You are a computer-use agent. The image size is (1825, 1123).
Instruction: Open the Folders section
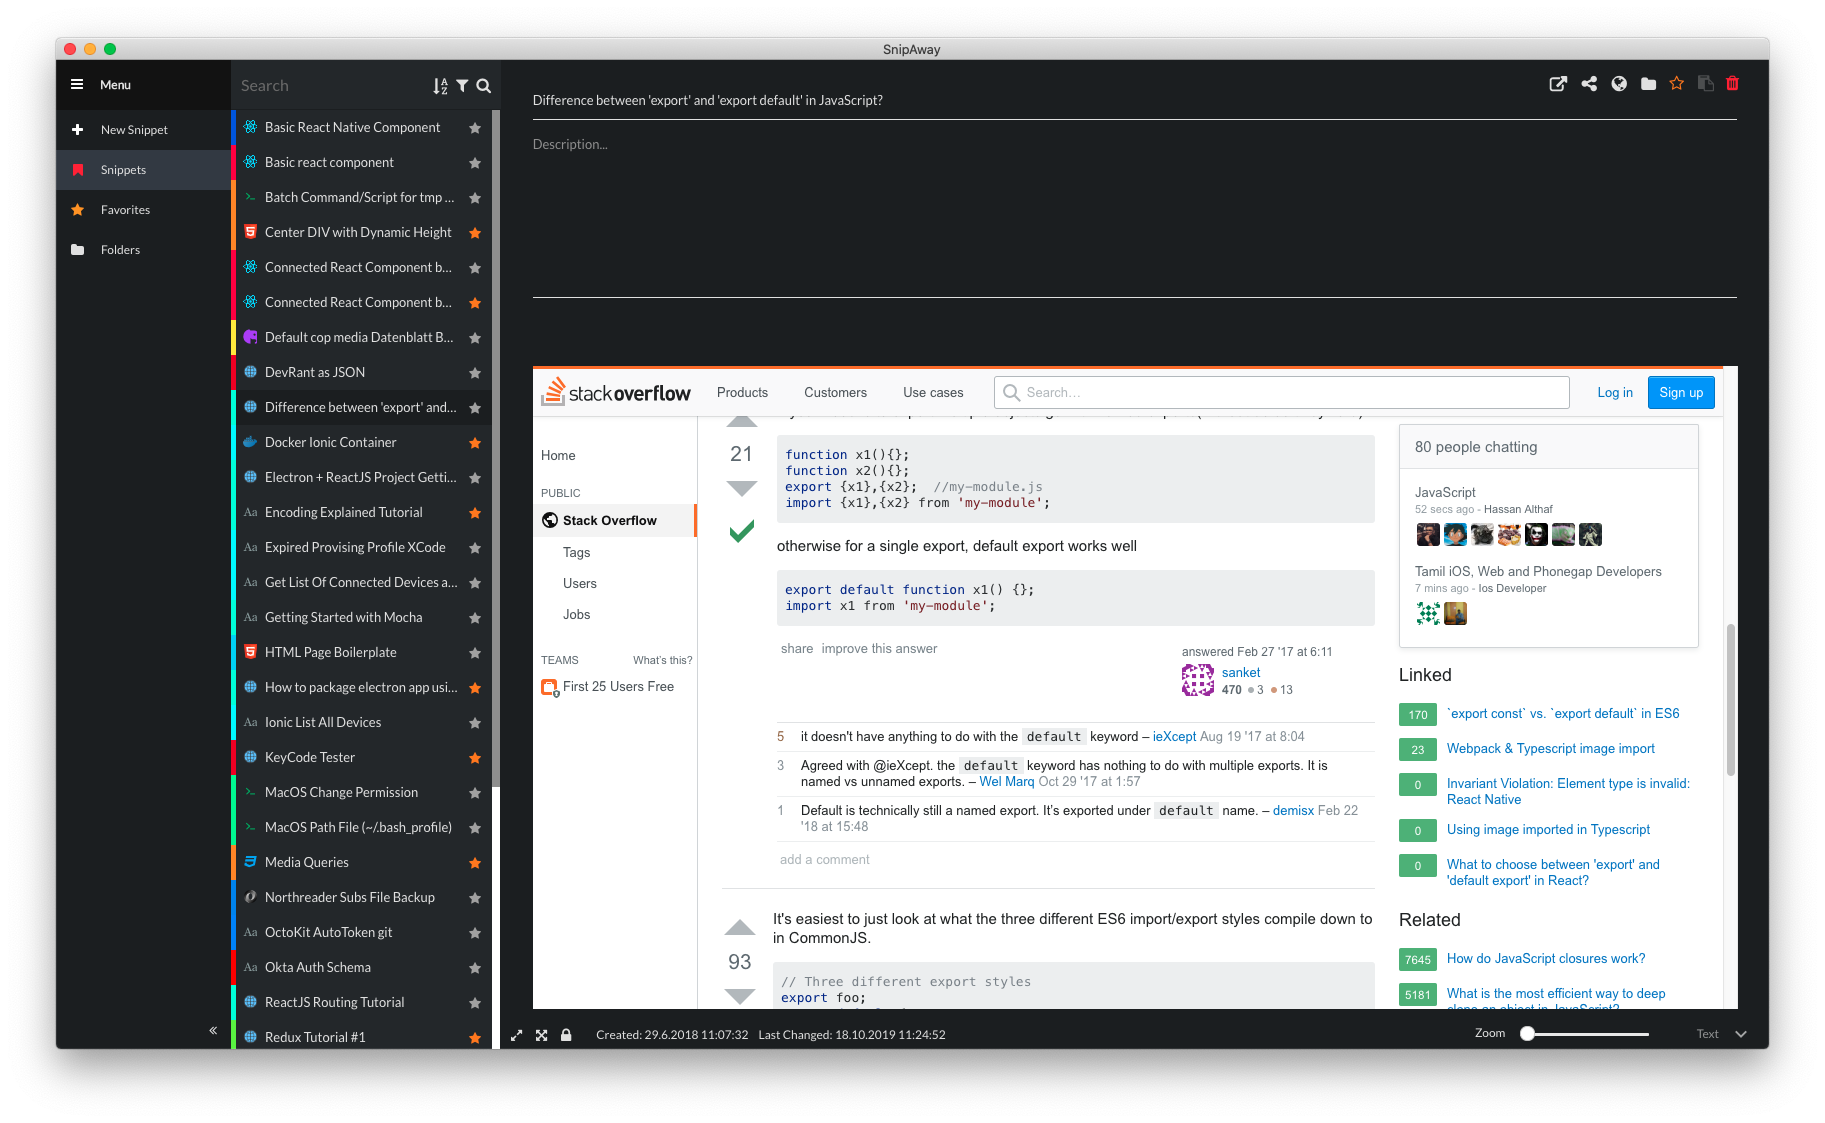coord(143,250)
